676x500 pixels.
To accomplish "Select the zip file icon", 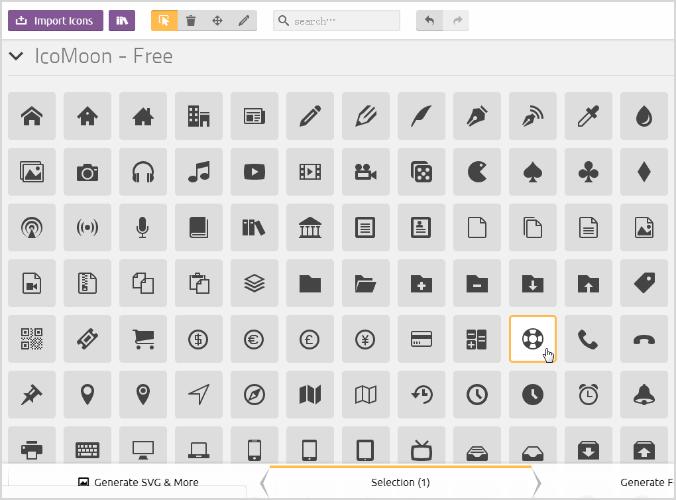I will [x=88, y=283].
